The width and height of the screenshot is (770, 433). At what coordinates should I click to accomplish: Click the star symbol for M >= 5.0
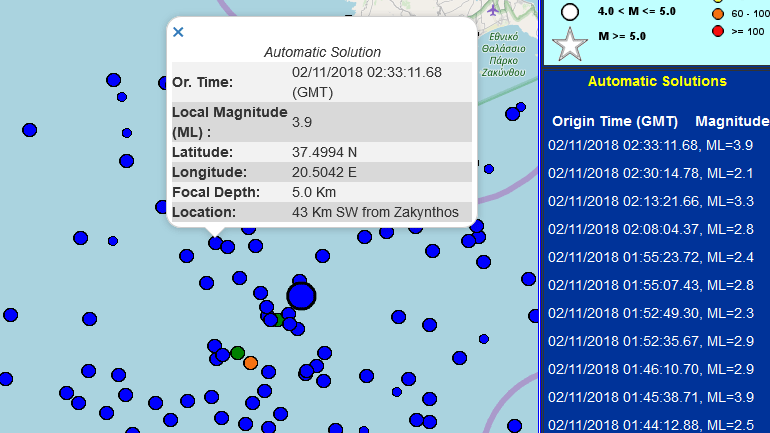pyautogui.click(x=570, y=46)
